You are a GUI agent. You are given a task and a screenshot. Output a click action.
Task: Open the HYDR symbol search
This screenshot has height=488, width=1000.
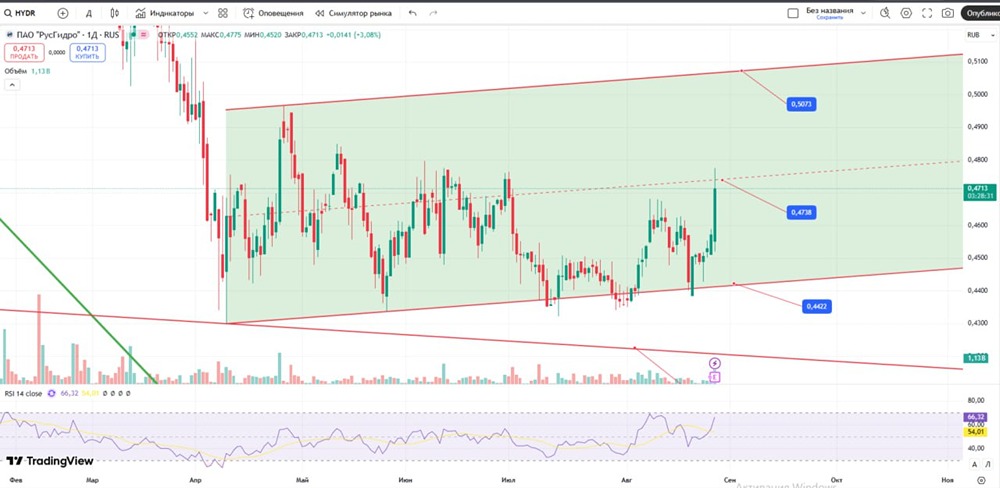(18, 13)
